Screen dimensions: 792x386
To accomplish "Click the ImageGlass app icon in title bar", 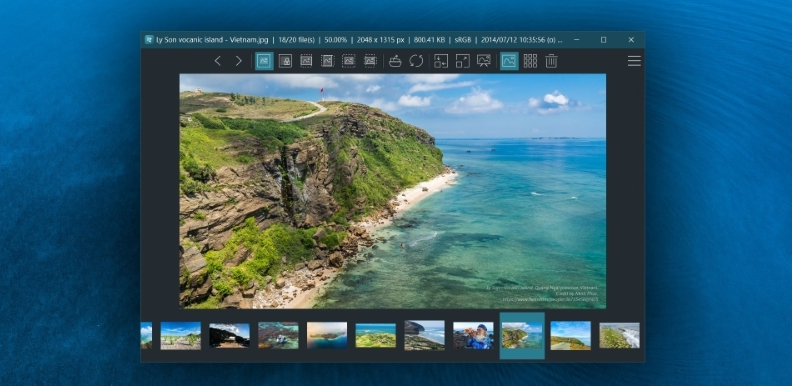I will (x=149, y=39).
